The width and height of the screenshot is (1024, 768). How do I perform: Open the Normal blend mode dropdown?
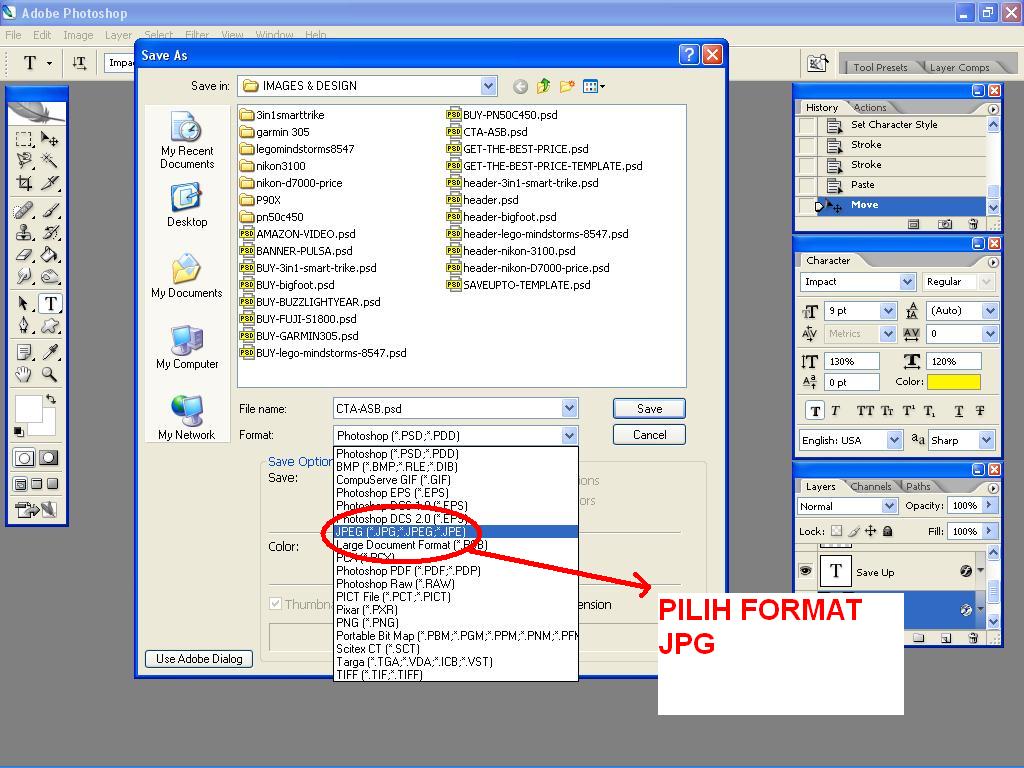click(x=889, y=505)
